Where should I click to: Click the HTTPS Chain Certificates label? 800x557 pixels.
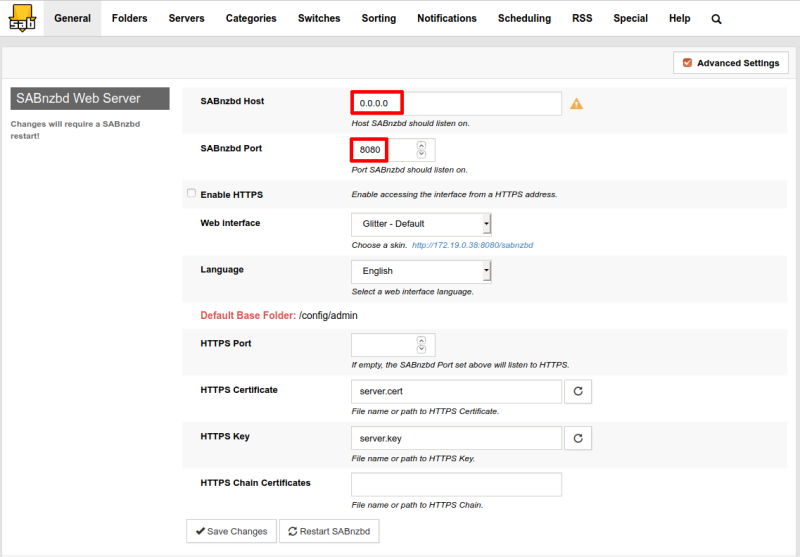point(255,483)
